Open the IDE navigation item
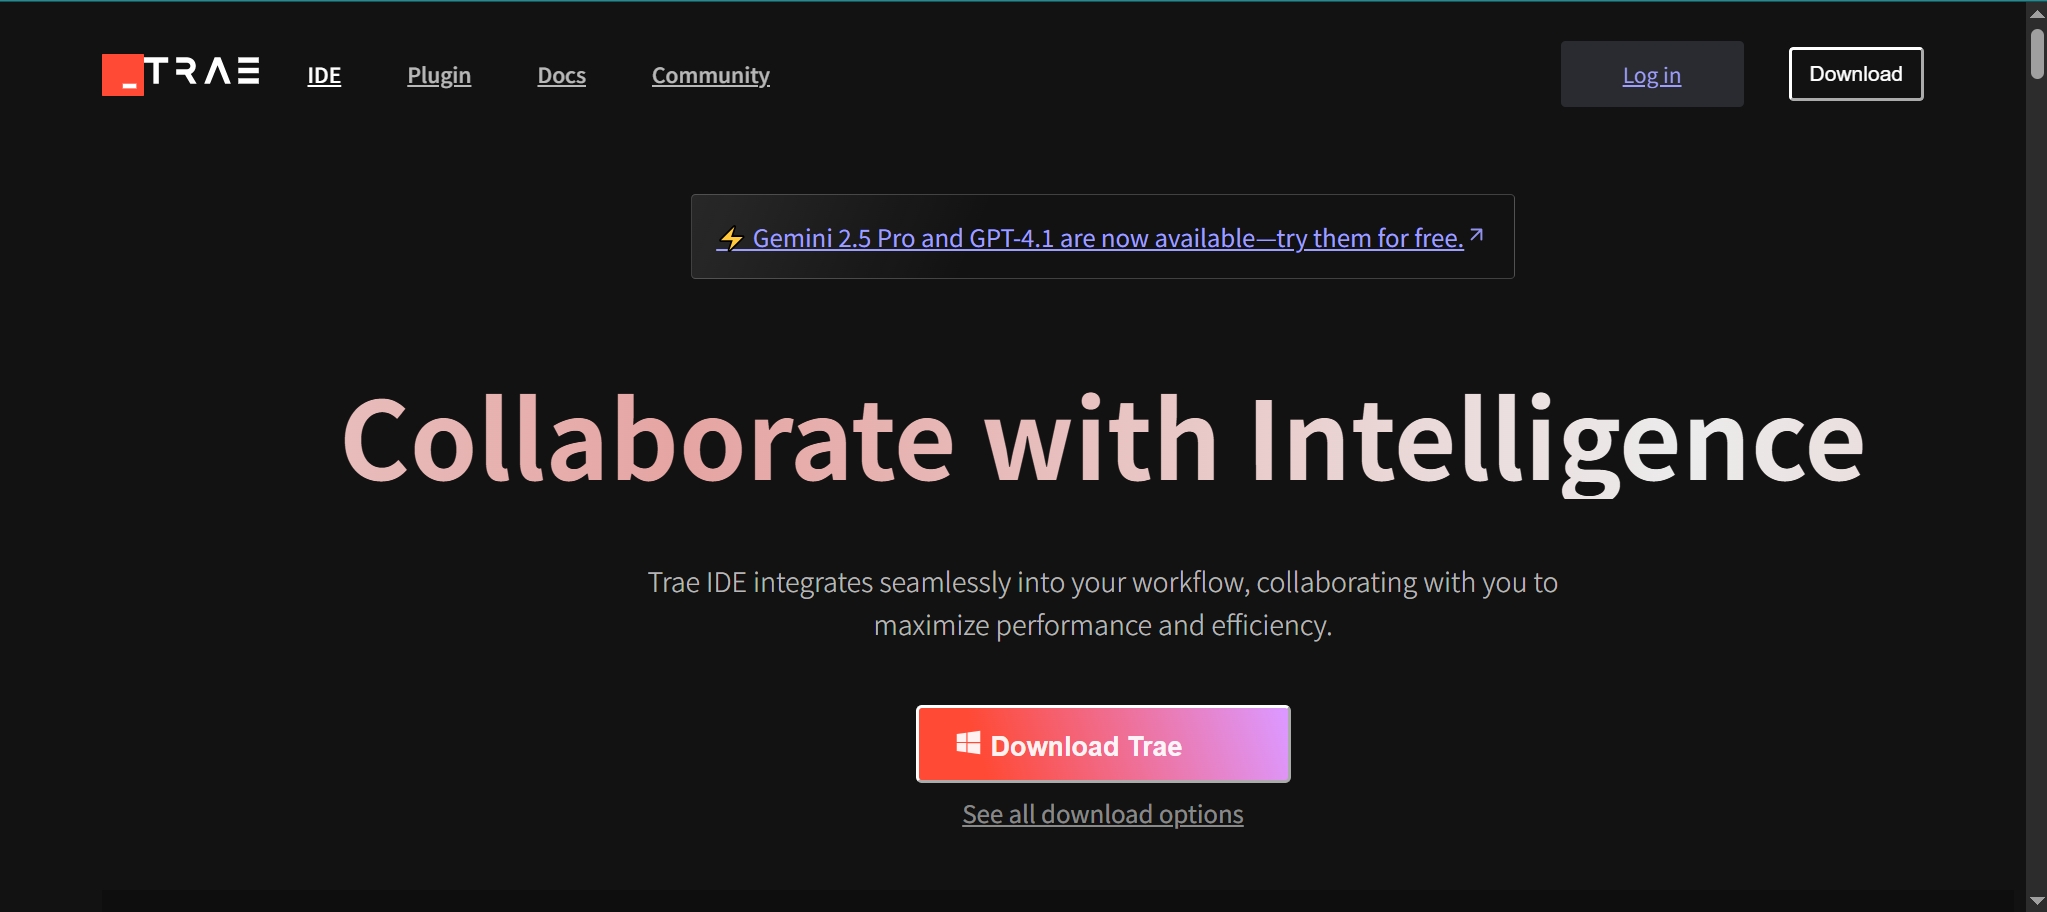 coord(324,76)
